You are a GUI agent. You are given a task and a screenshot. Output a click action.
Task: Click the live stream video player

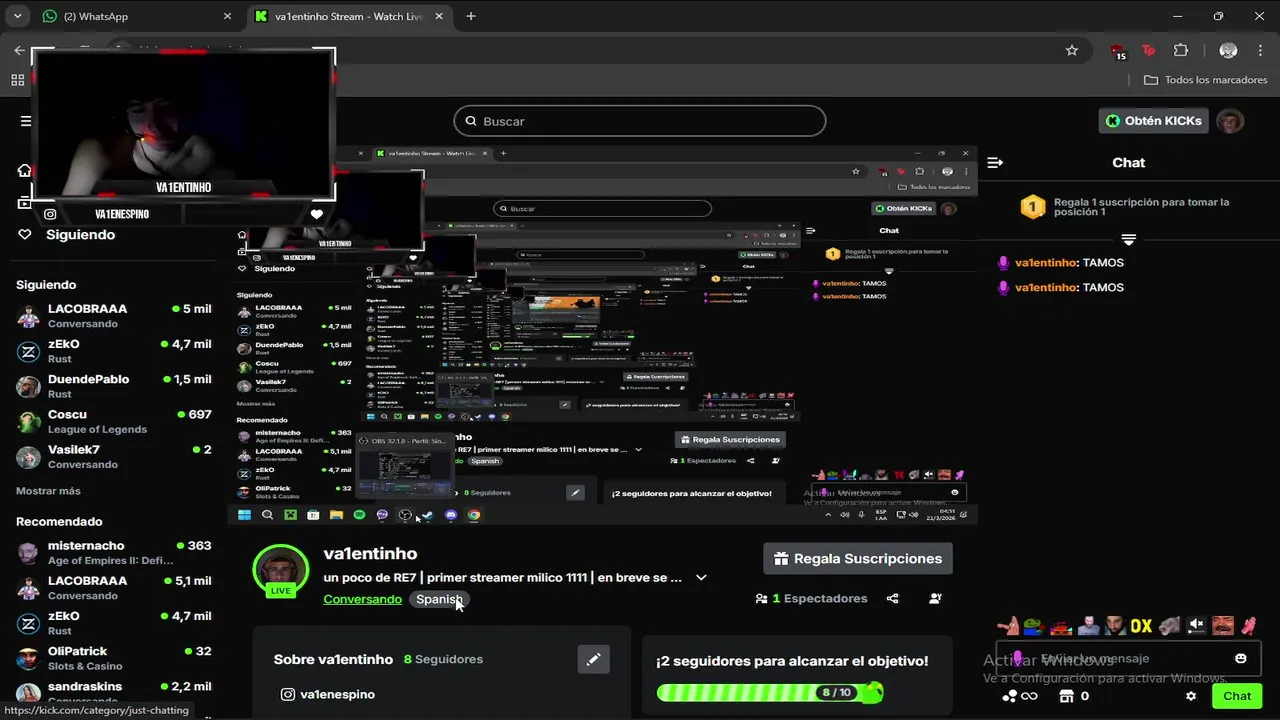(x=605, y=335)
